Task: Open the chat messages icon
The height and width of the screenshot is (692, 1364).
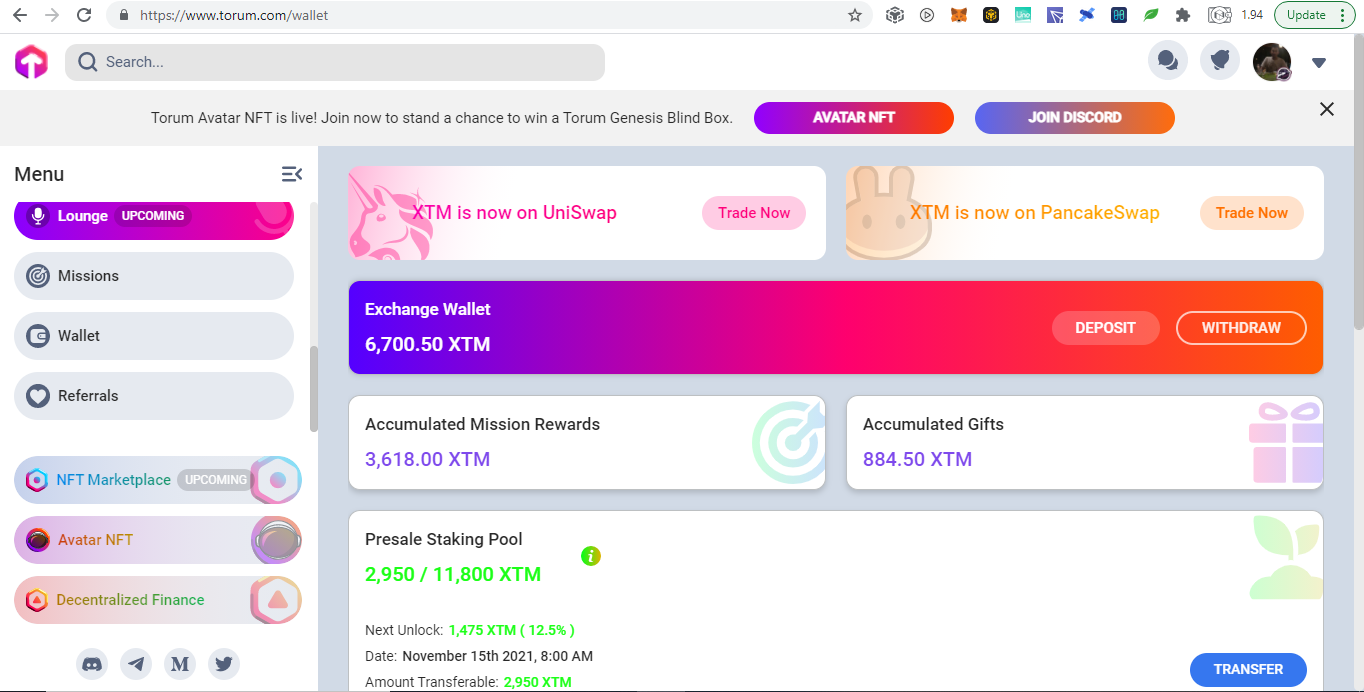Action: [1168, 61]
